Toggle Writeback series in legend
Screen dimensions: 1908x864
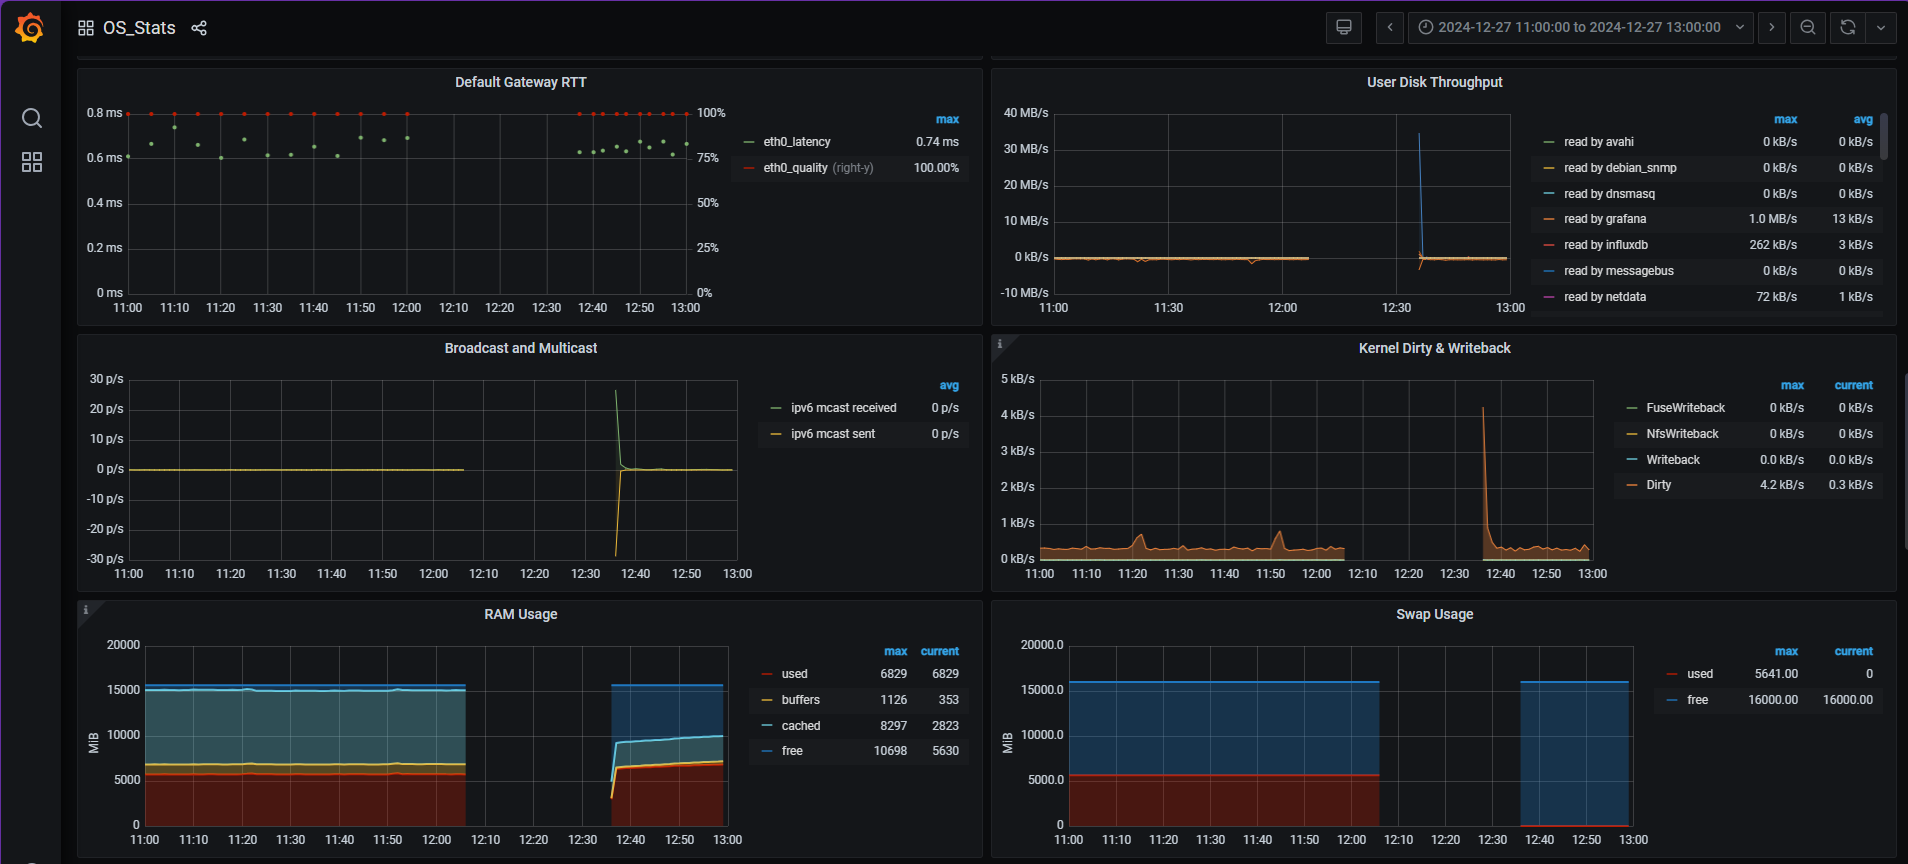click(1673, 460)
